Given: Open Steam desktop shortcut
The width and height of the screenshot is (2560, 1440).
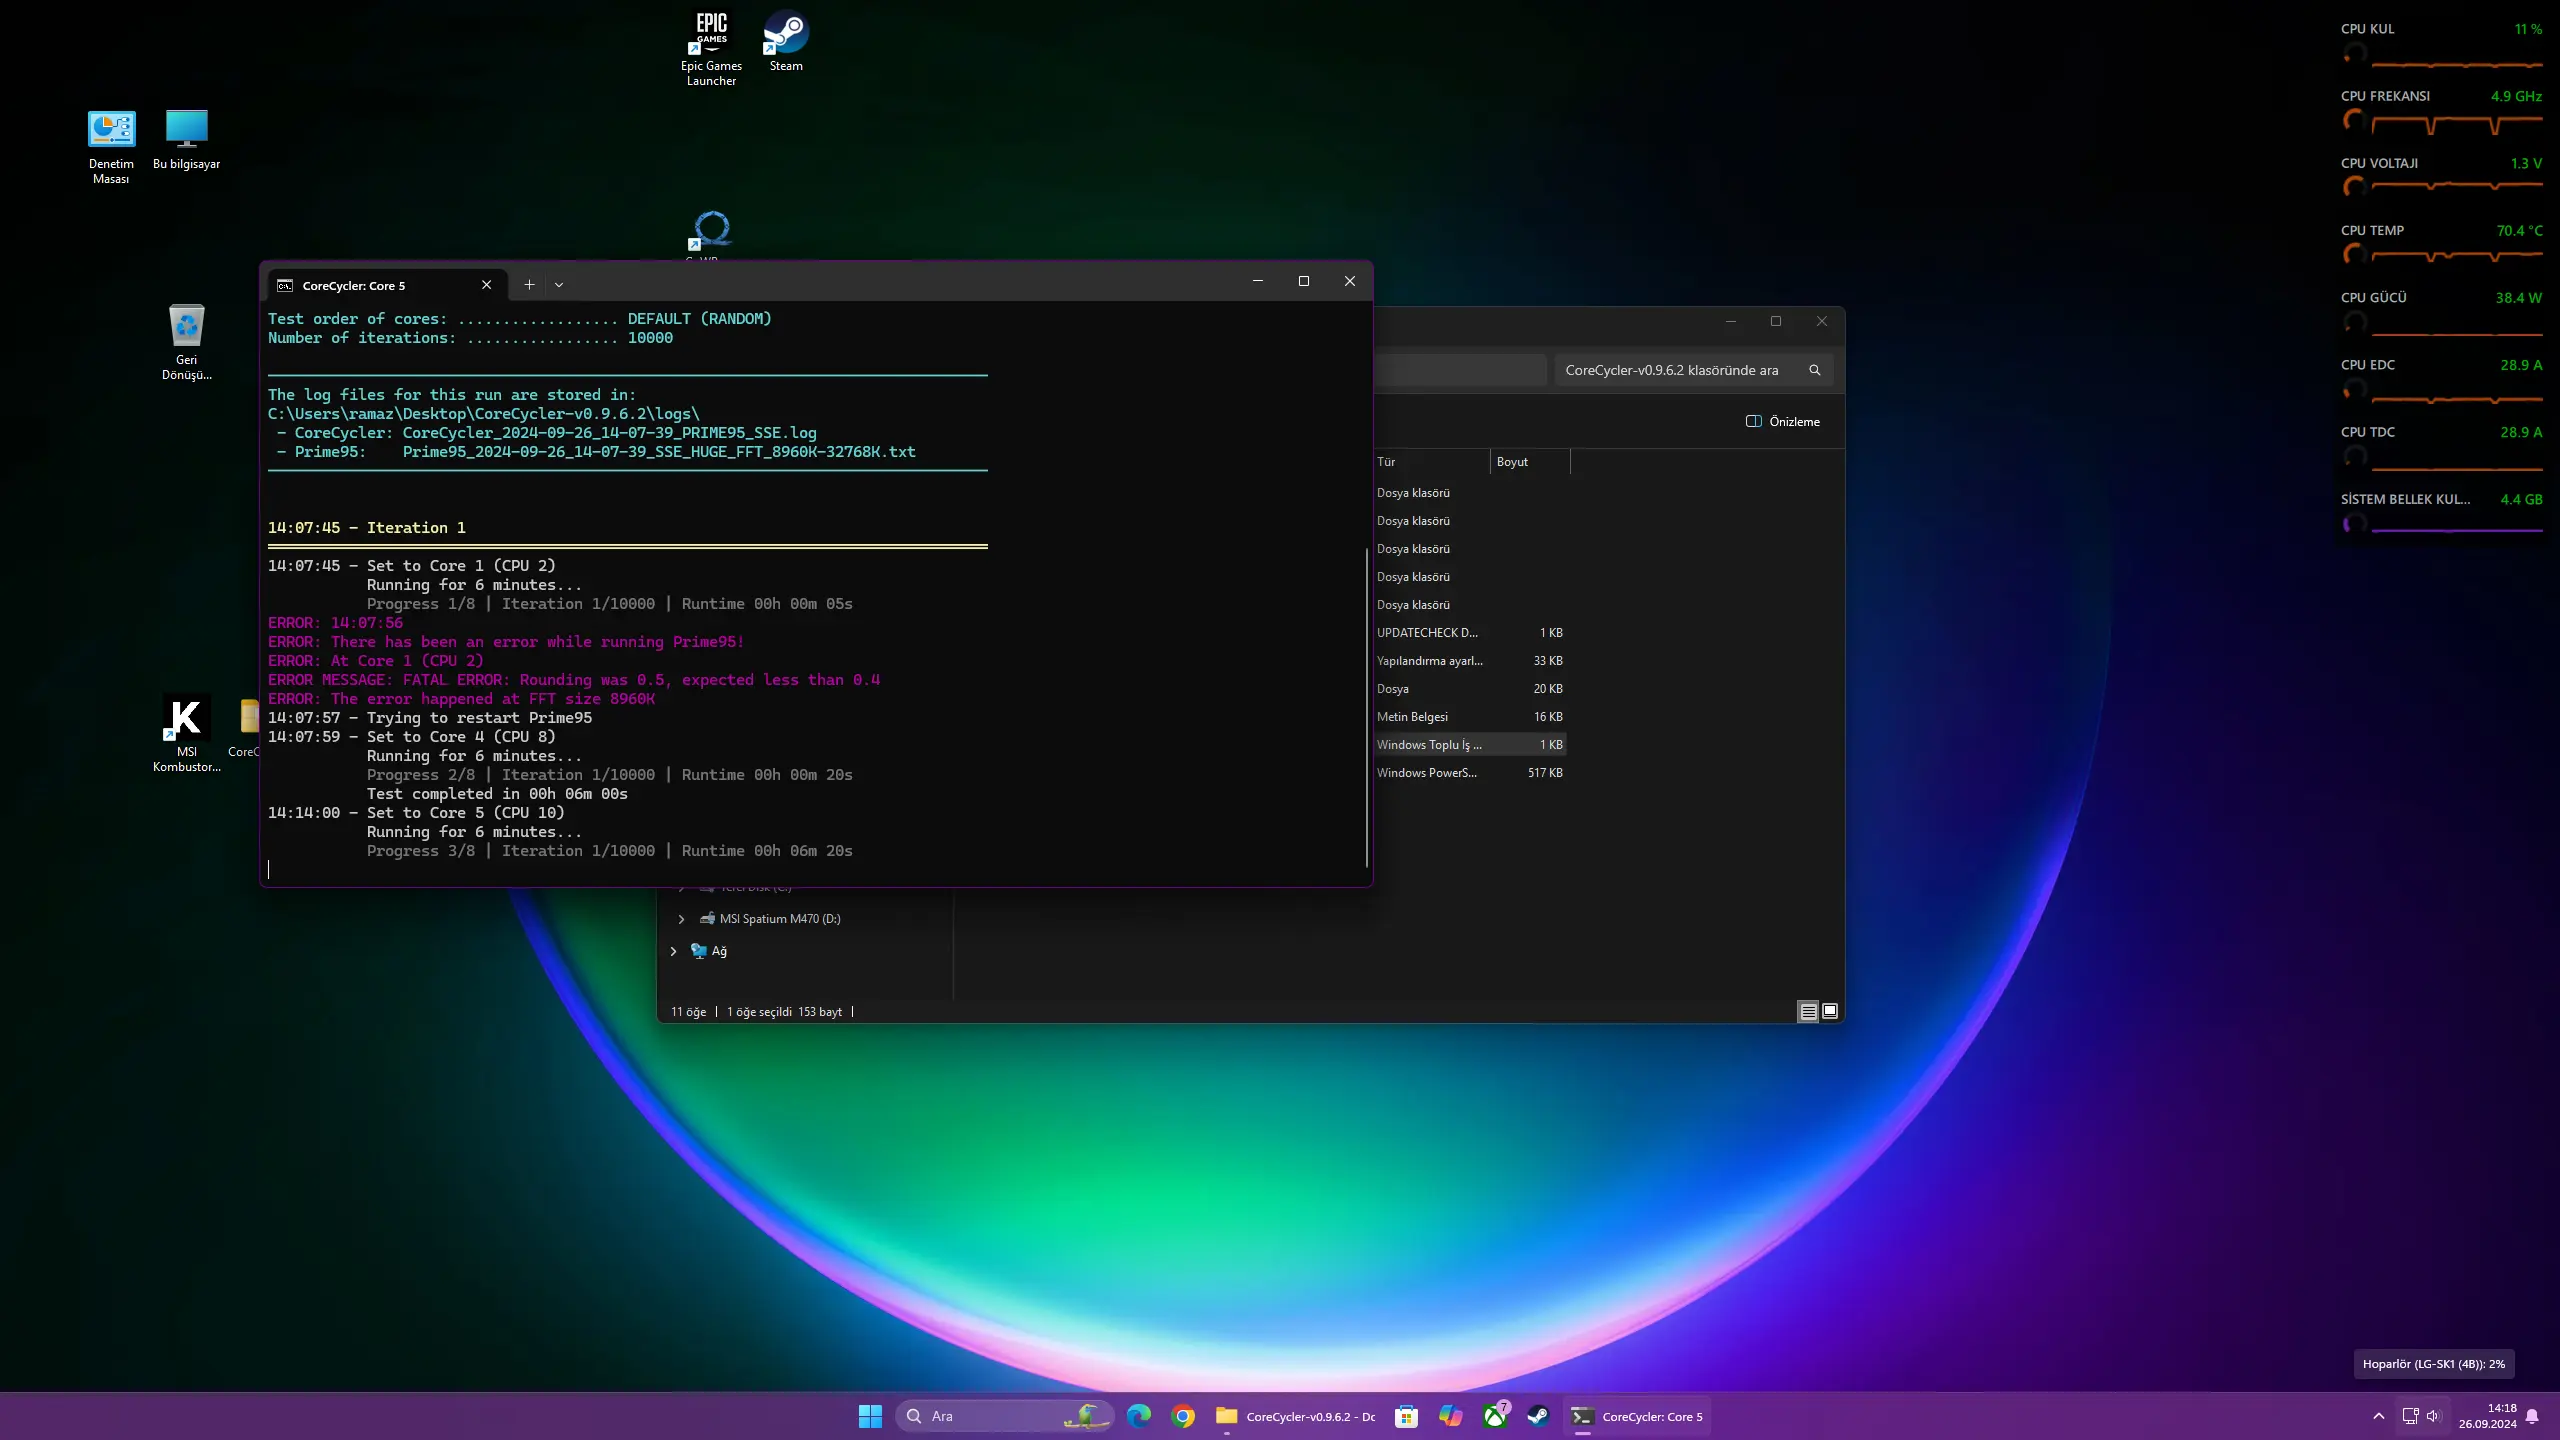Looking at the screenshot, I should [x=786, y=42].
